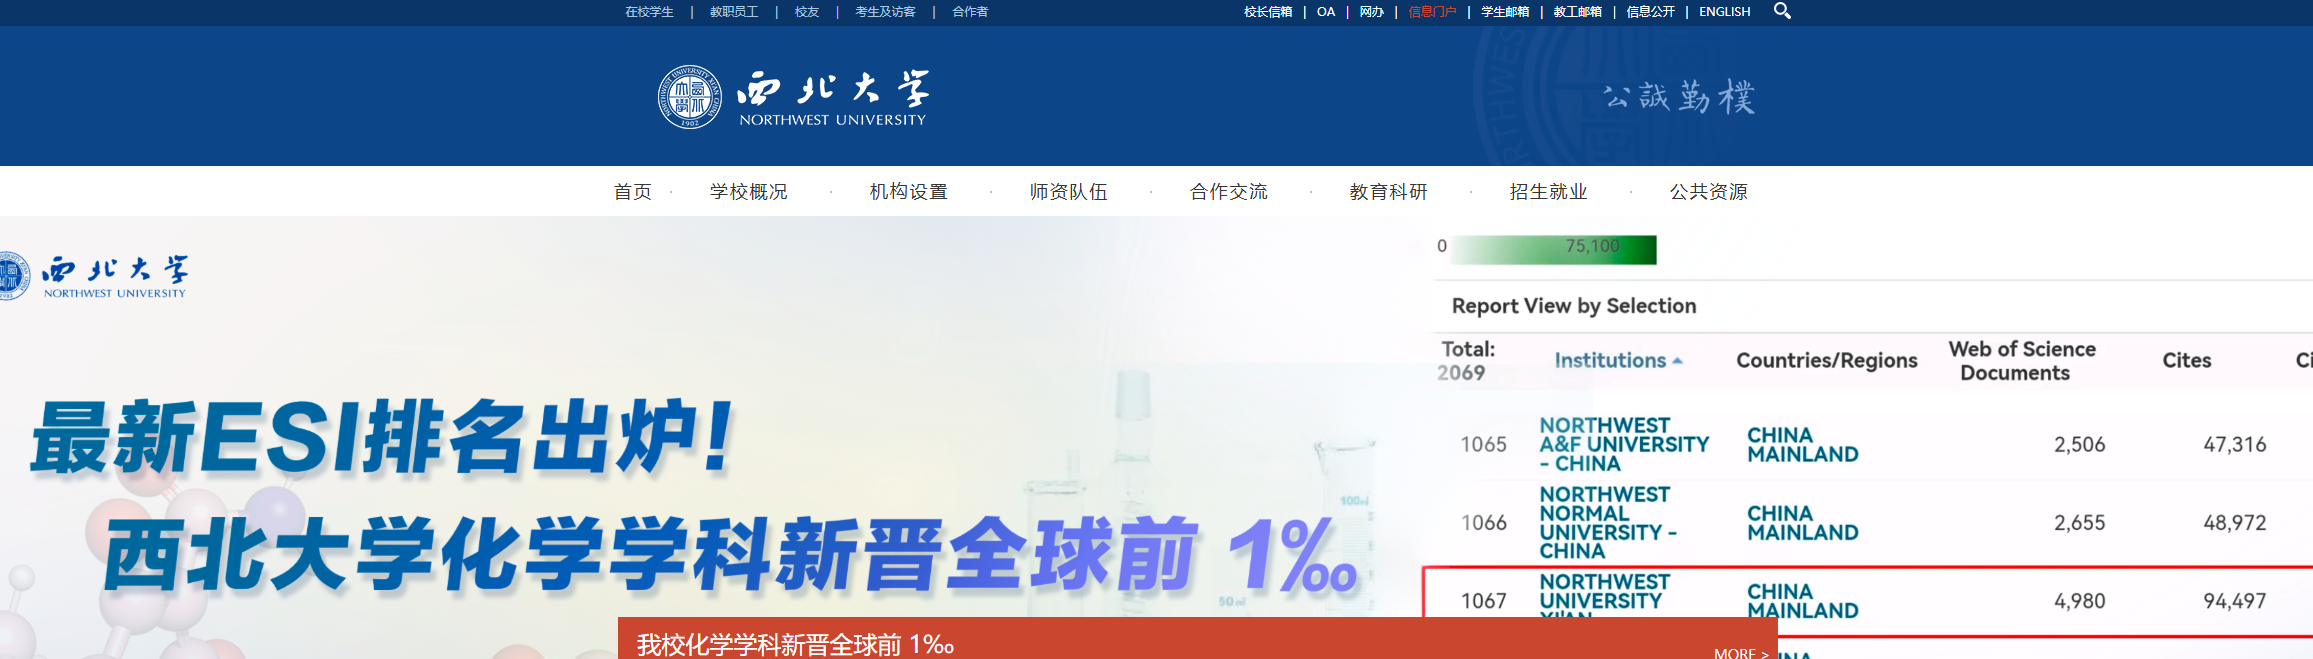Open the 师资队伍 menu

coord(1069,192)
